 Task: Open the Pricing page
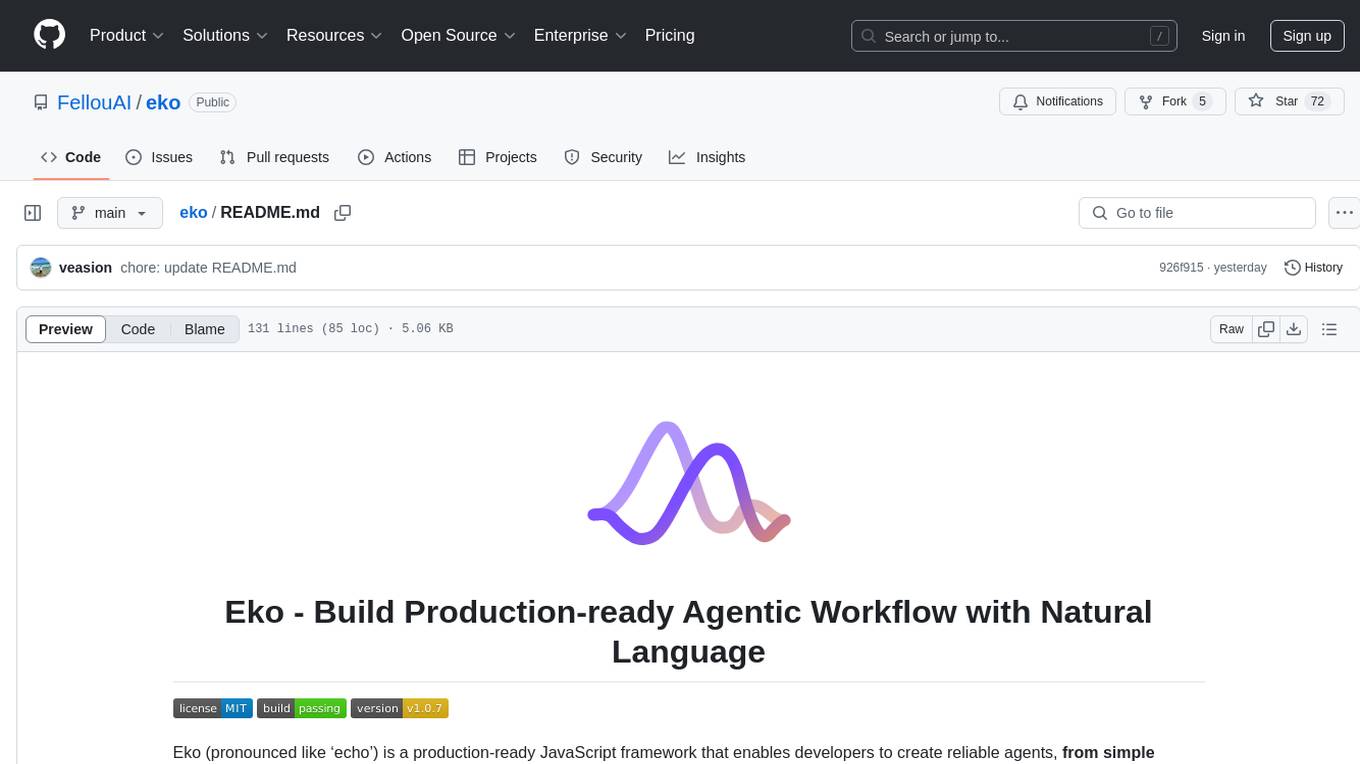click(x=670, y=35)
